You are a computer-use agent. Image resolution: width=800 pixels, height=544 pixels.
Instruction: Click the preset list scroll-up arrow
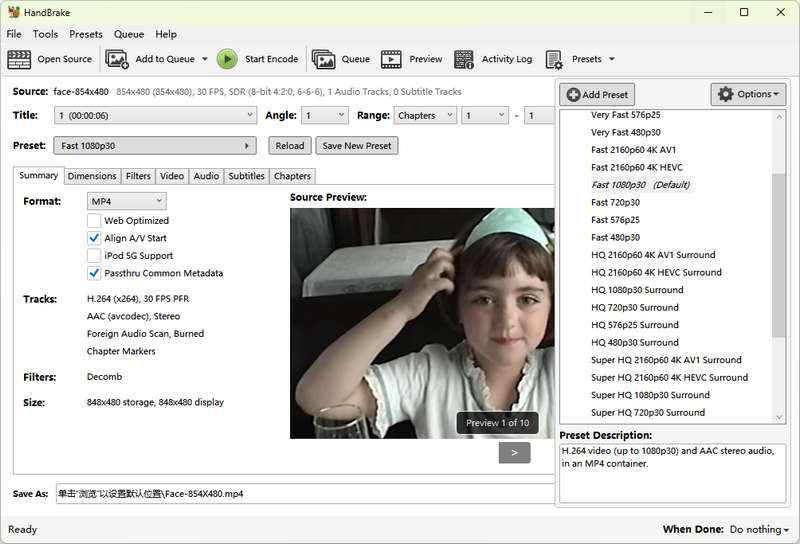pos(779,117)
